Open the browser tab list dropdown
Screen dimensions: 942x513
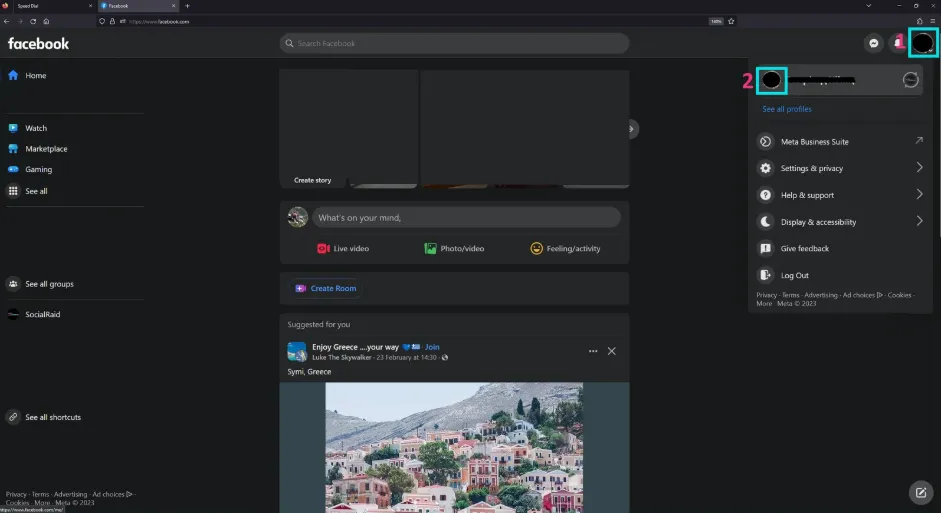coord(868,5)
